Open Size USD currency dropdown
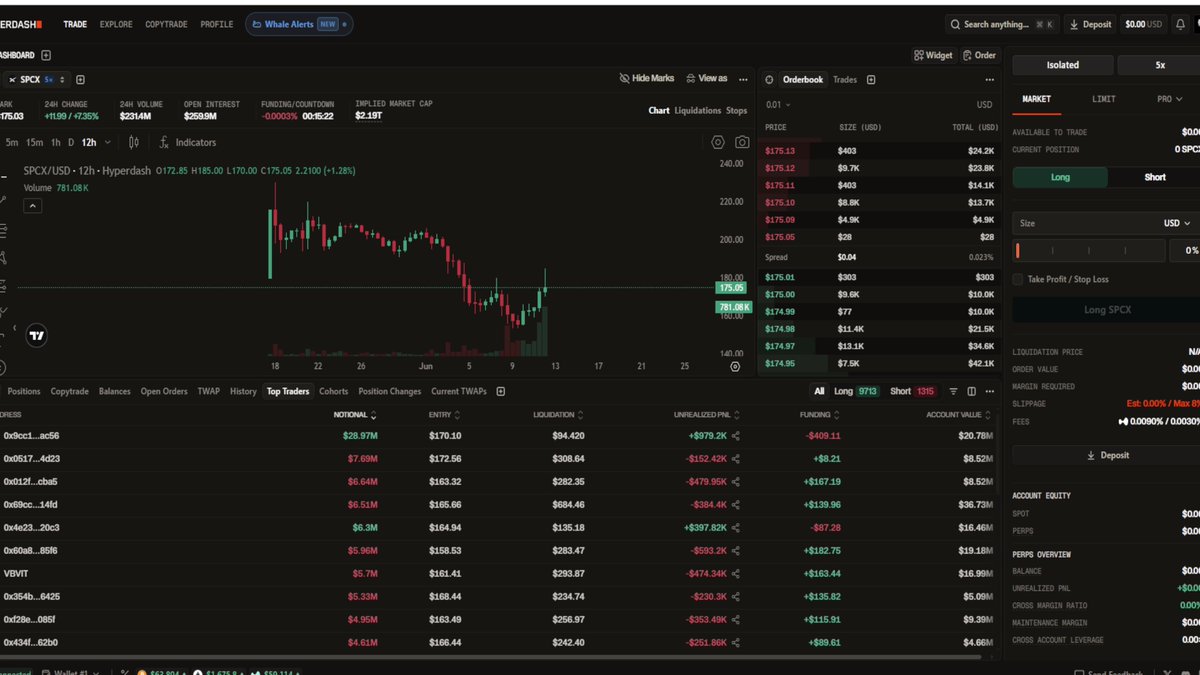The width and height of the screenshot is (1200, 675). [1177, 223]
